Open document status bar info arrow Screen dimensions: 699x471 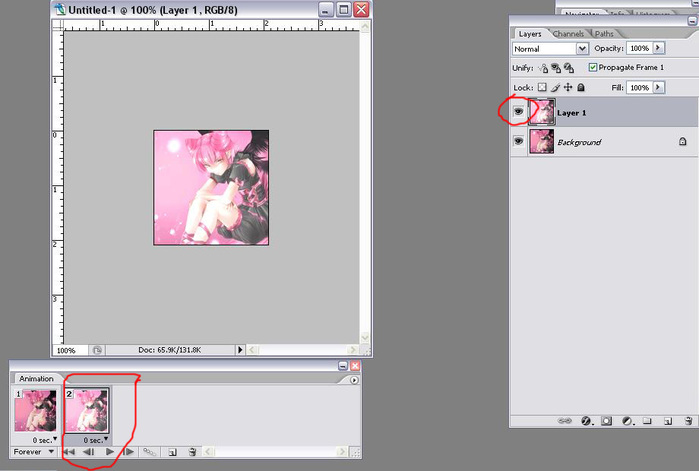pos(240,350)
